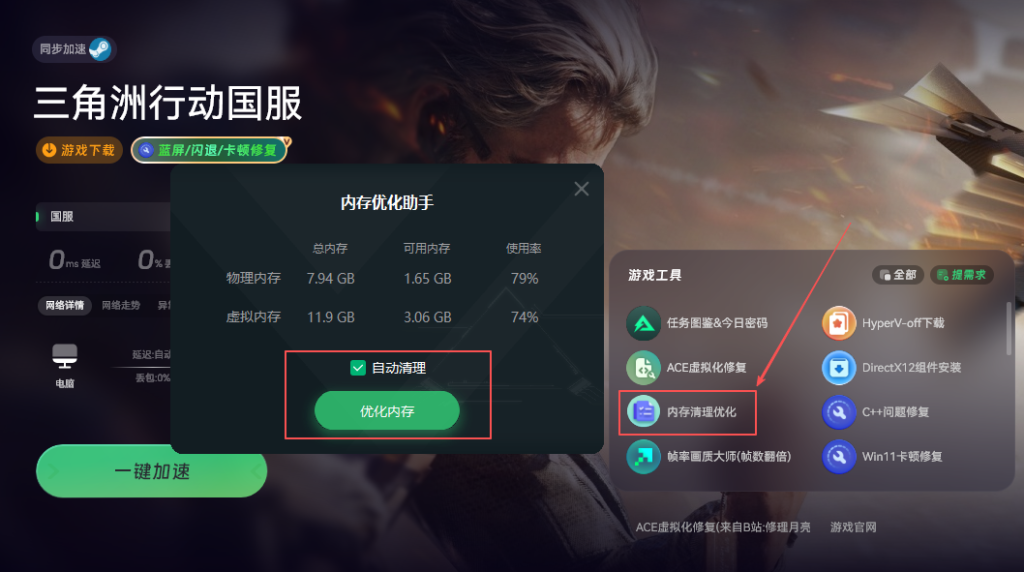Click the C++问题修复 wrench icon
Screen dimensions: 1024x572
(x=839, y=412)
